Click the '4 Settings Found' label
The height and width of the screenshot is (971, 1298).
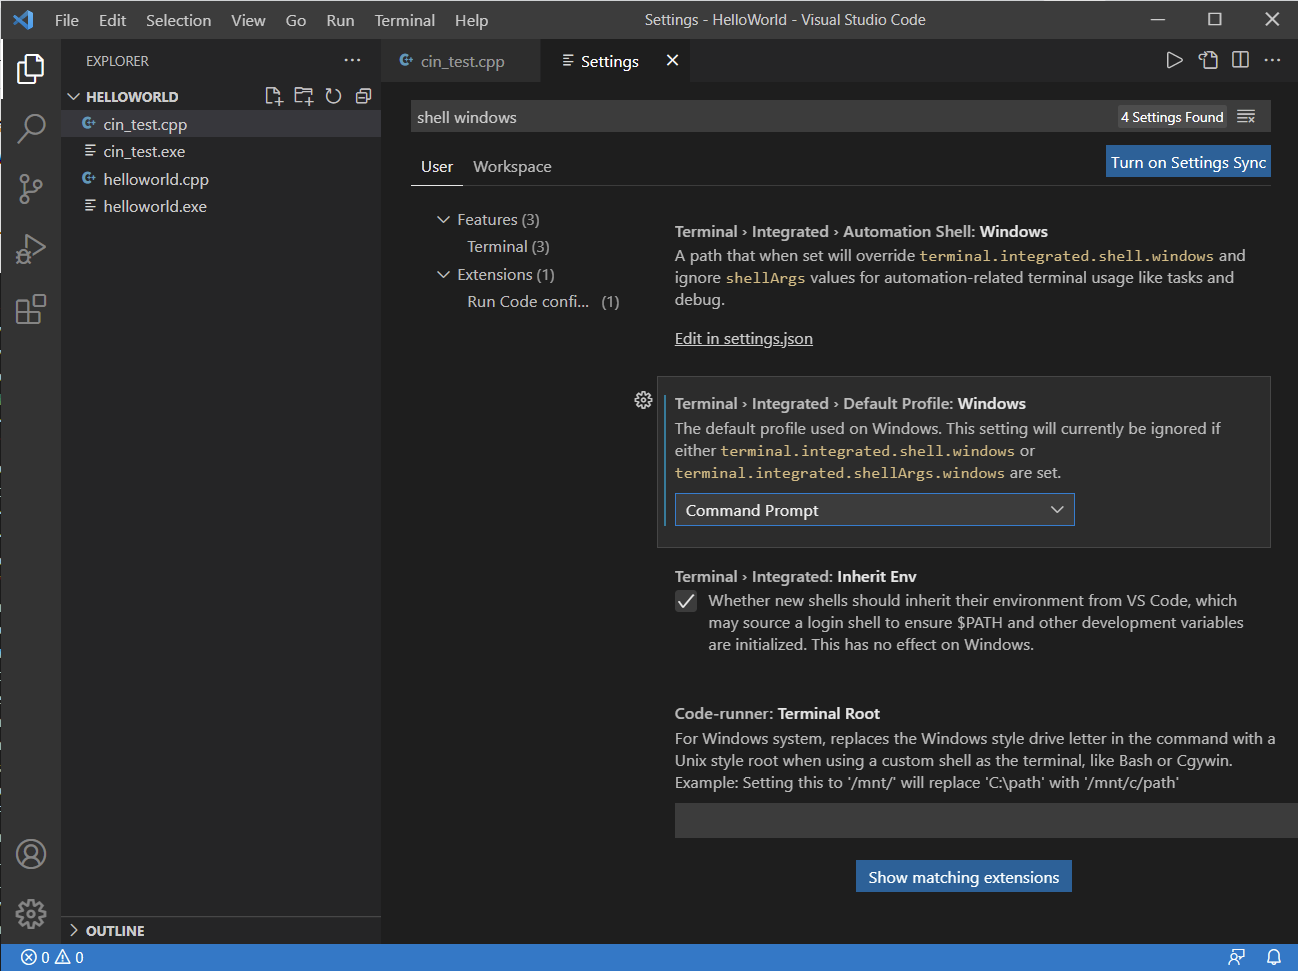coord(1172,117)
